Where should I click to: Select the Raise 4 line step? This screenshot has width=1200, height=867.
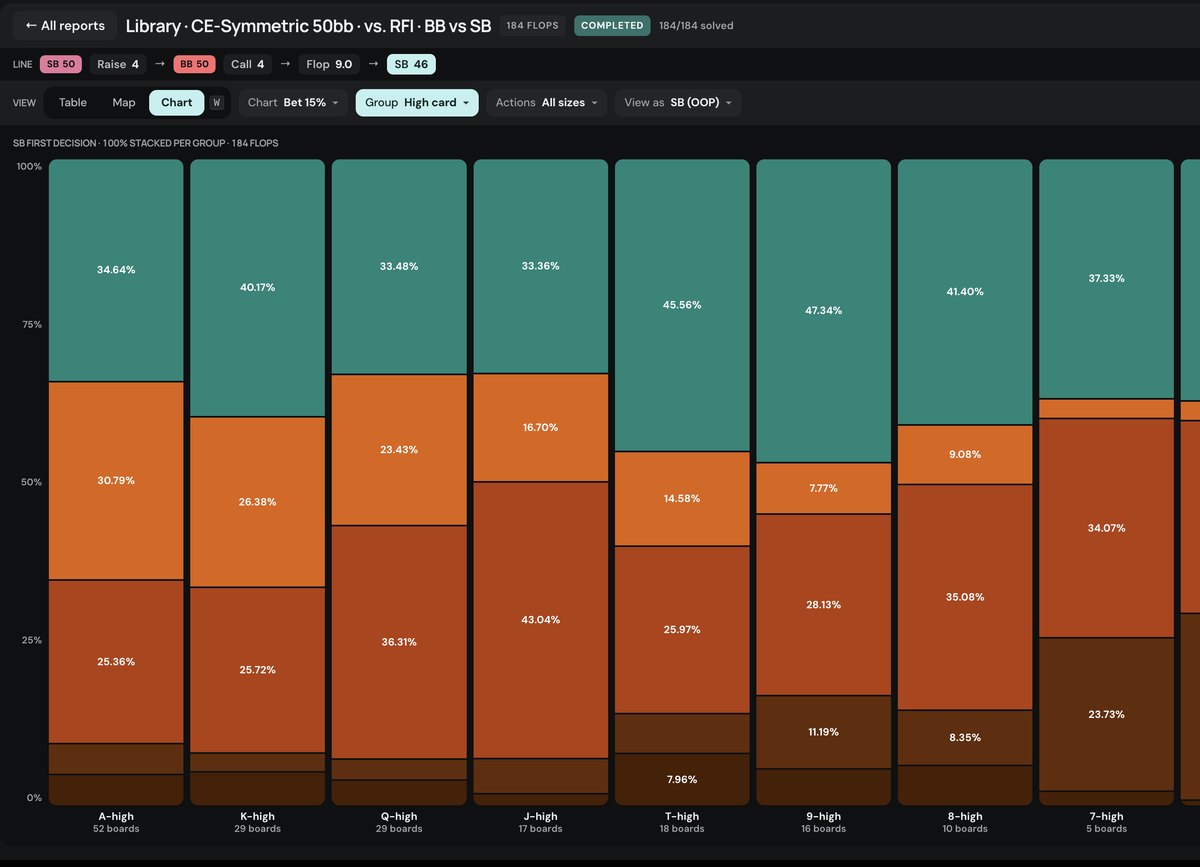click(118, 64)
